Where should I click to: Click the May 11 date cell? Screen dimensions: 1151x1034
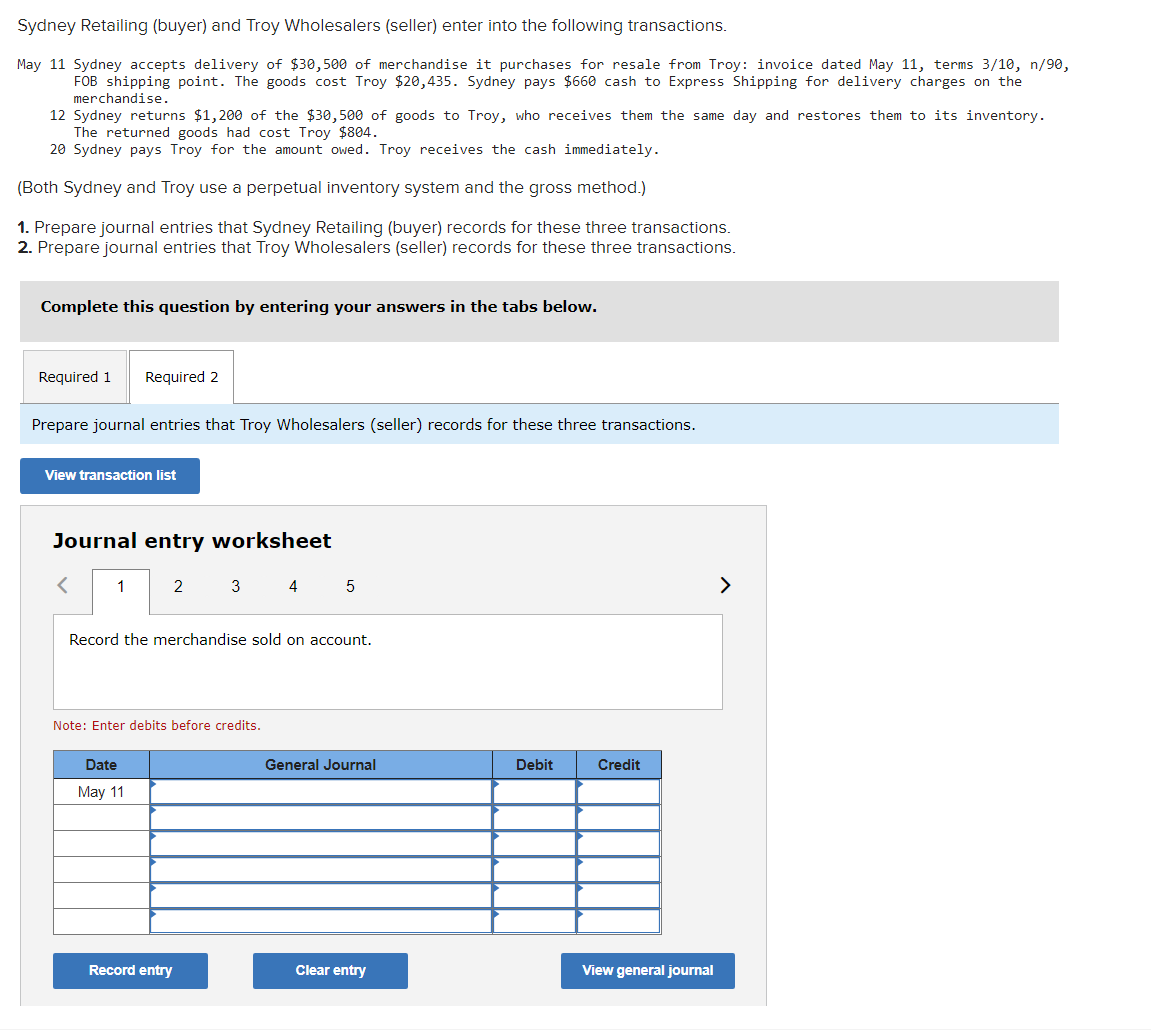101,793
